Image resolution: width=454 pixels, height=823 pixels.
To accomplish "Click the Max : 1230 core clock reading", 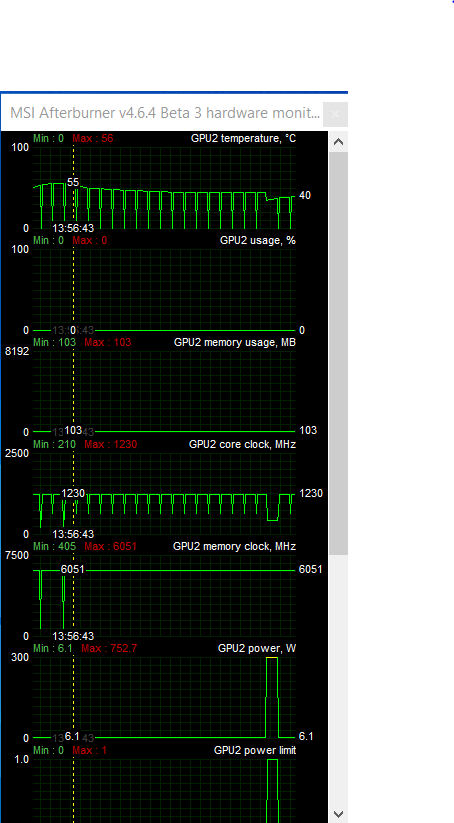I will pos(111,445).
